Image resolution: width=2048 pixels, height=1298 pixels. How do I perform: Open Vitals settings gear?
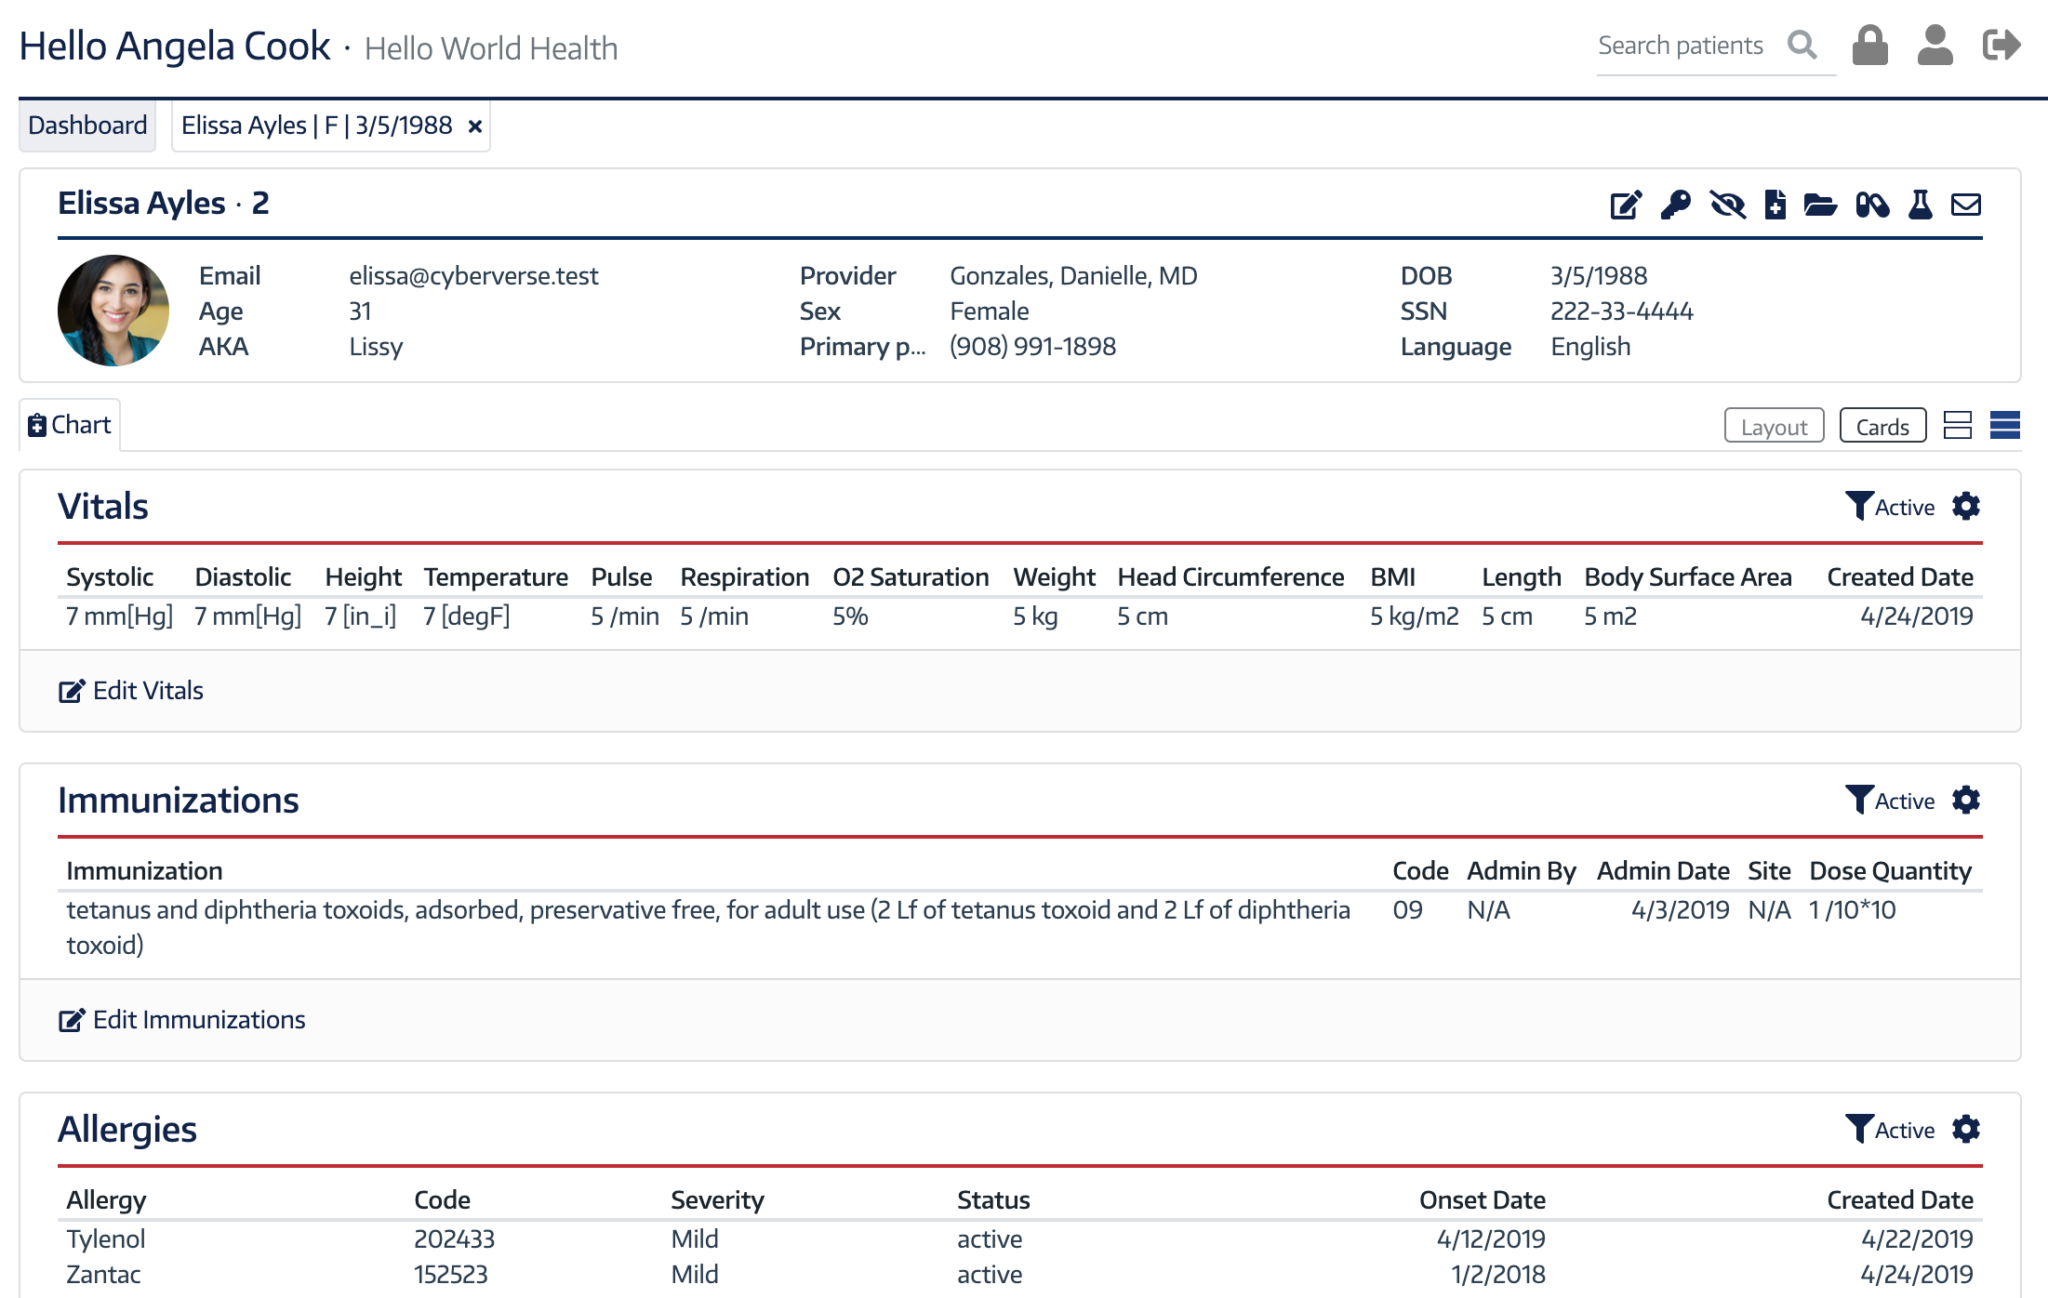coord(1966,506)
